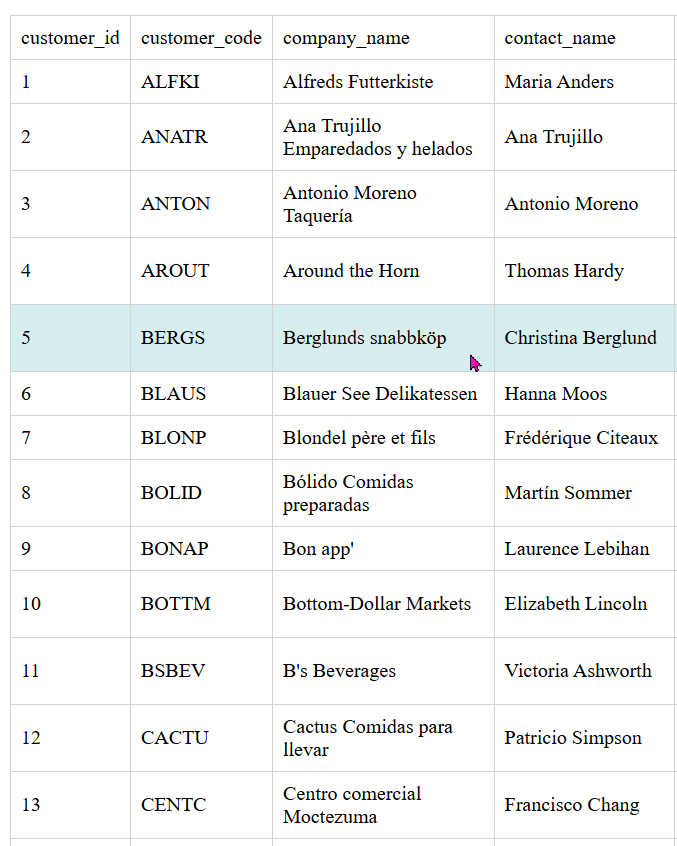677x846 pixels.
Task: Select the highlighted Berglunds snabbköp cell
Action: tap(364, 338)
